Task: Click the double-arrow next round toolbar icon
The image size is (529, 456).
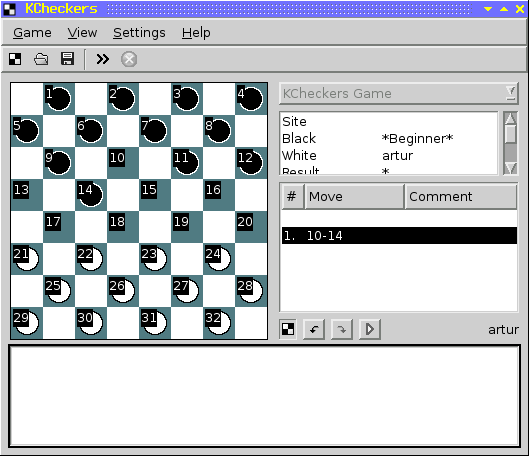Action: [103, 59]
